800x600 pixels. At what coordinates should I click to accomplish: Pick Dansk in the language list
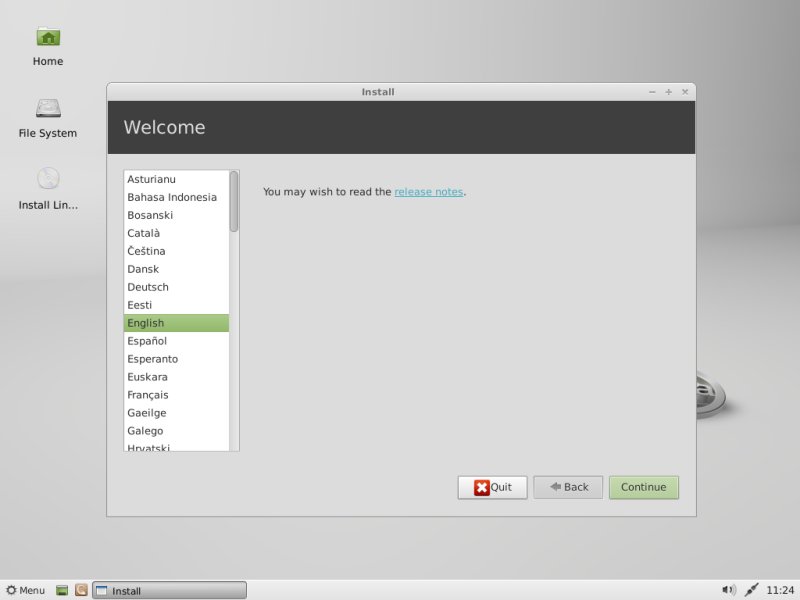tap(176, 269)
